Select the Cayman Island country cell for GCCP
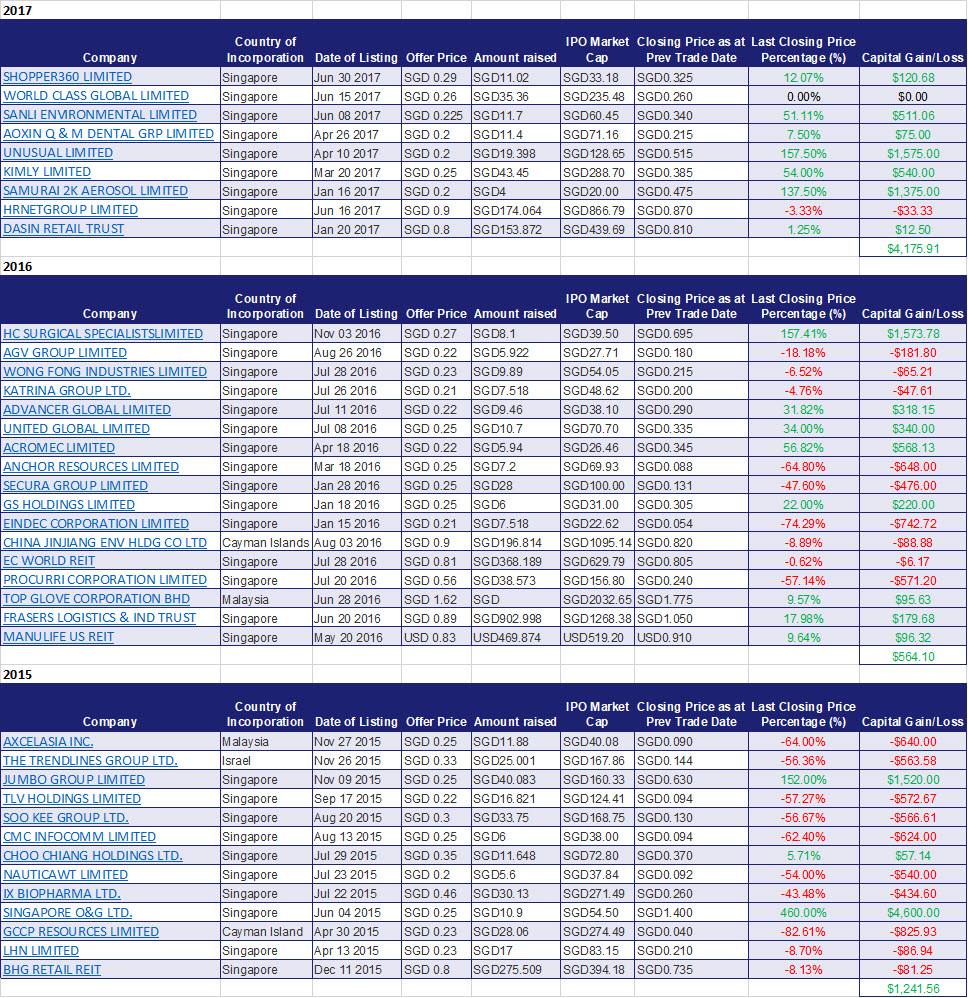Screen dimensions: 968x998 pyautogui.click(x=266, y=932)
